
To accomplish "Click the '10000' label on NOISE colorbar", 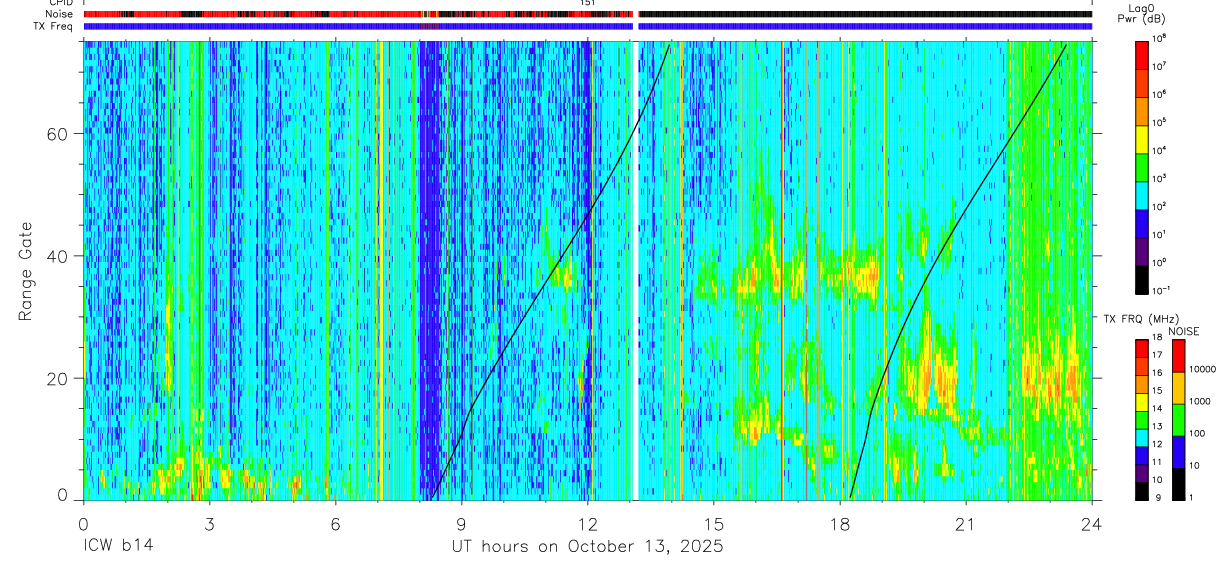I will 1201,369.
